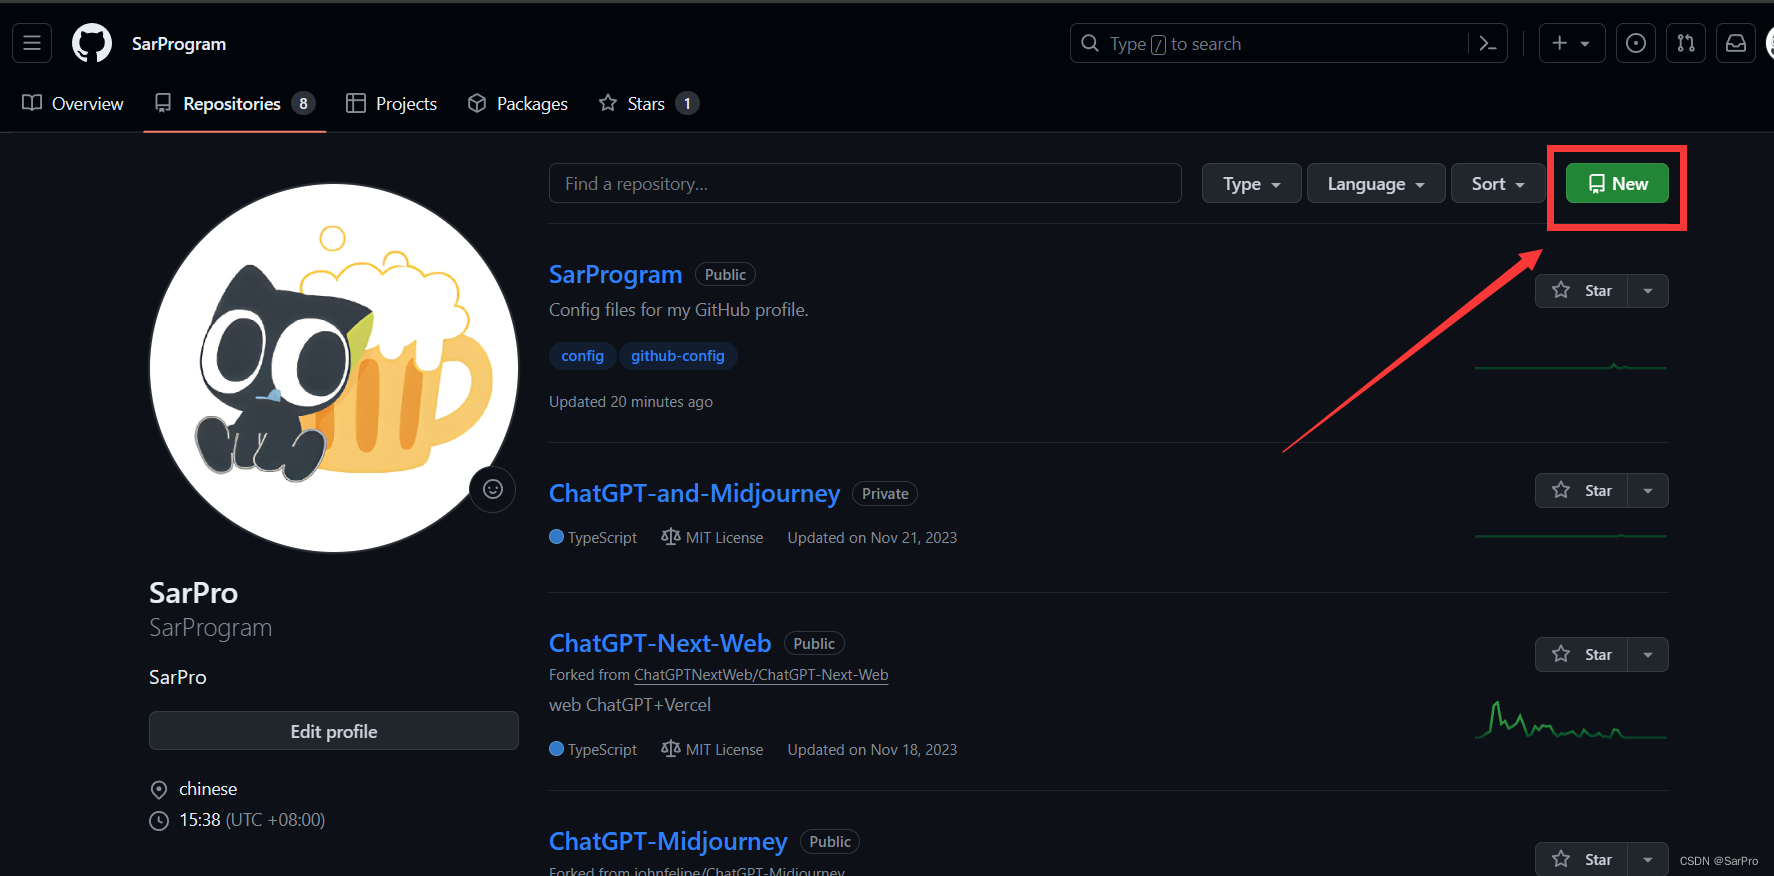Expand star lists dropdown for ChatGPT-and-Midjourney
Screen dimensions: 1774x876
point(1648,490)
